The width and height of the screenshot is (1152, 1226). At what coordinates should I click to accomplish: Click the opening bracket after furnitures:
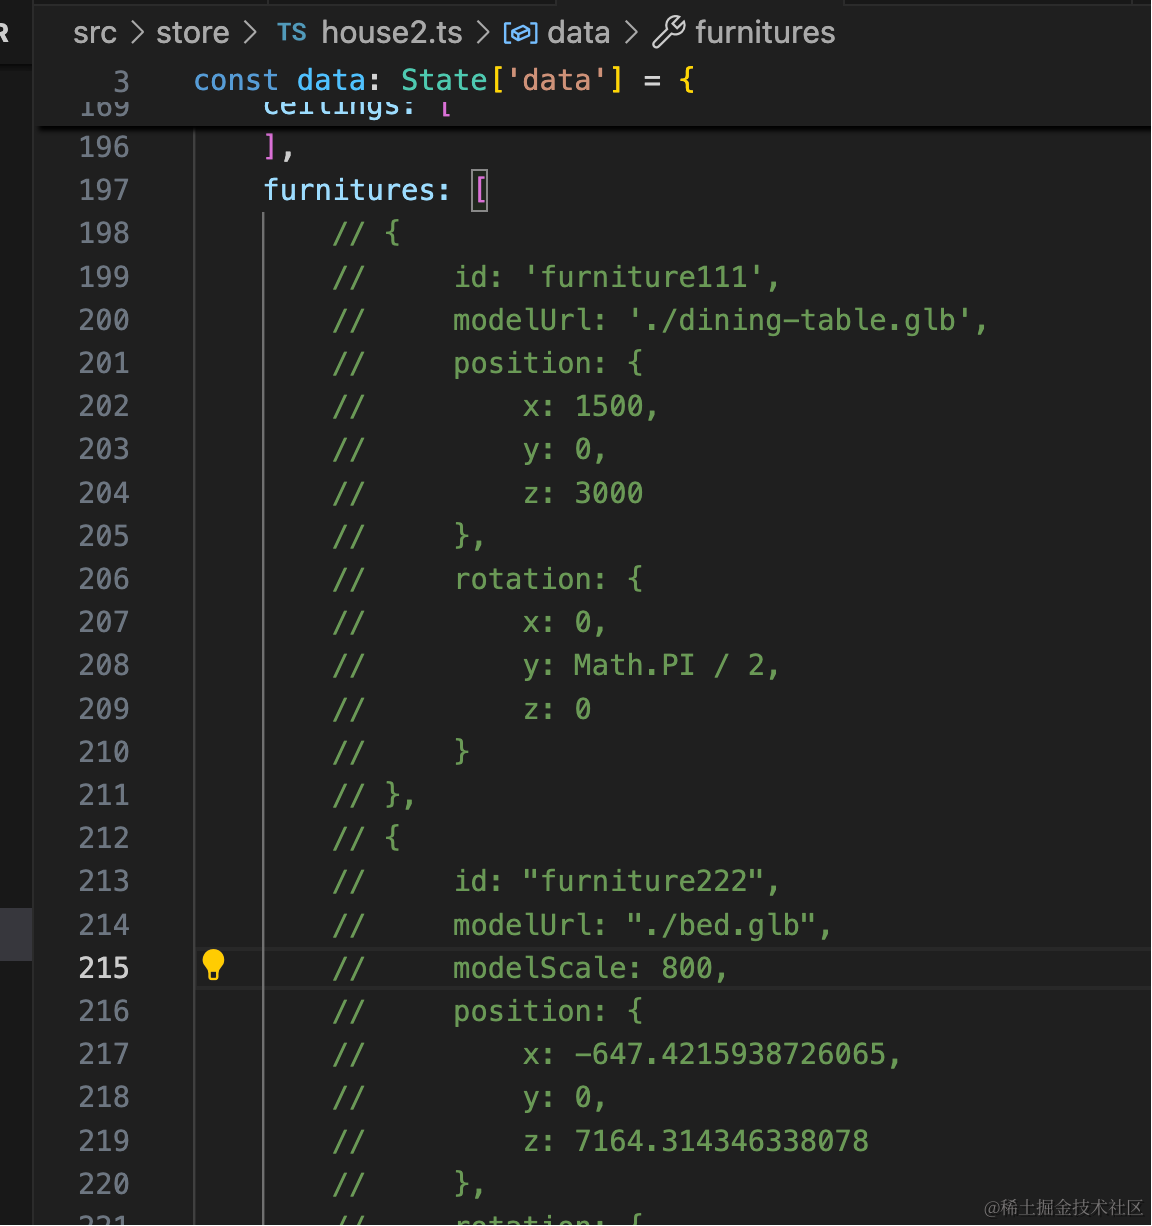pyautogui.click(x=480, y=190)
